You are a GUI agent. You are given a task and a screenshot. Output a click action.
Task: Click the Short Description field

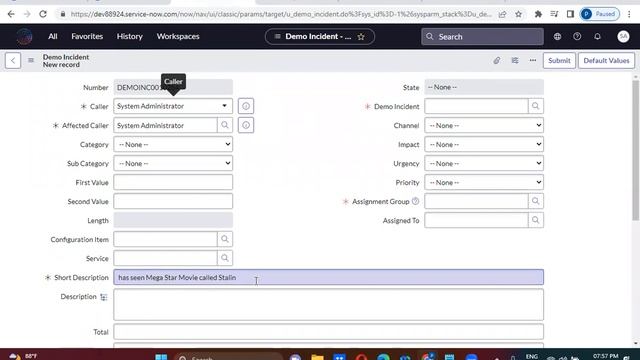coord(329,277)
